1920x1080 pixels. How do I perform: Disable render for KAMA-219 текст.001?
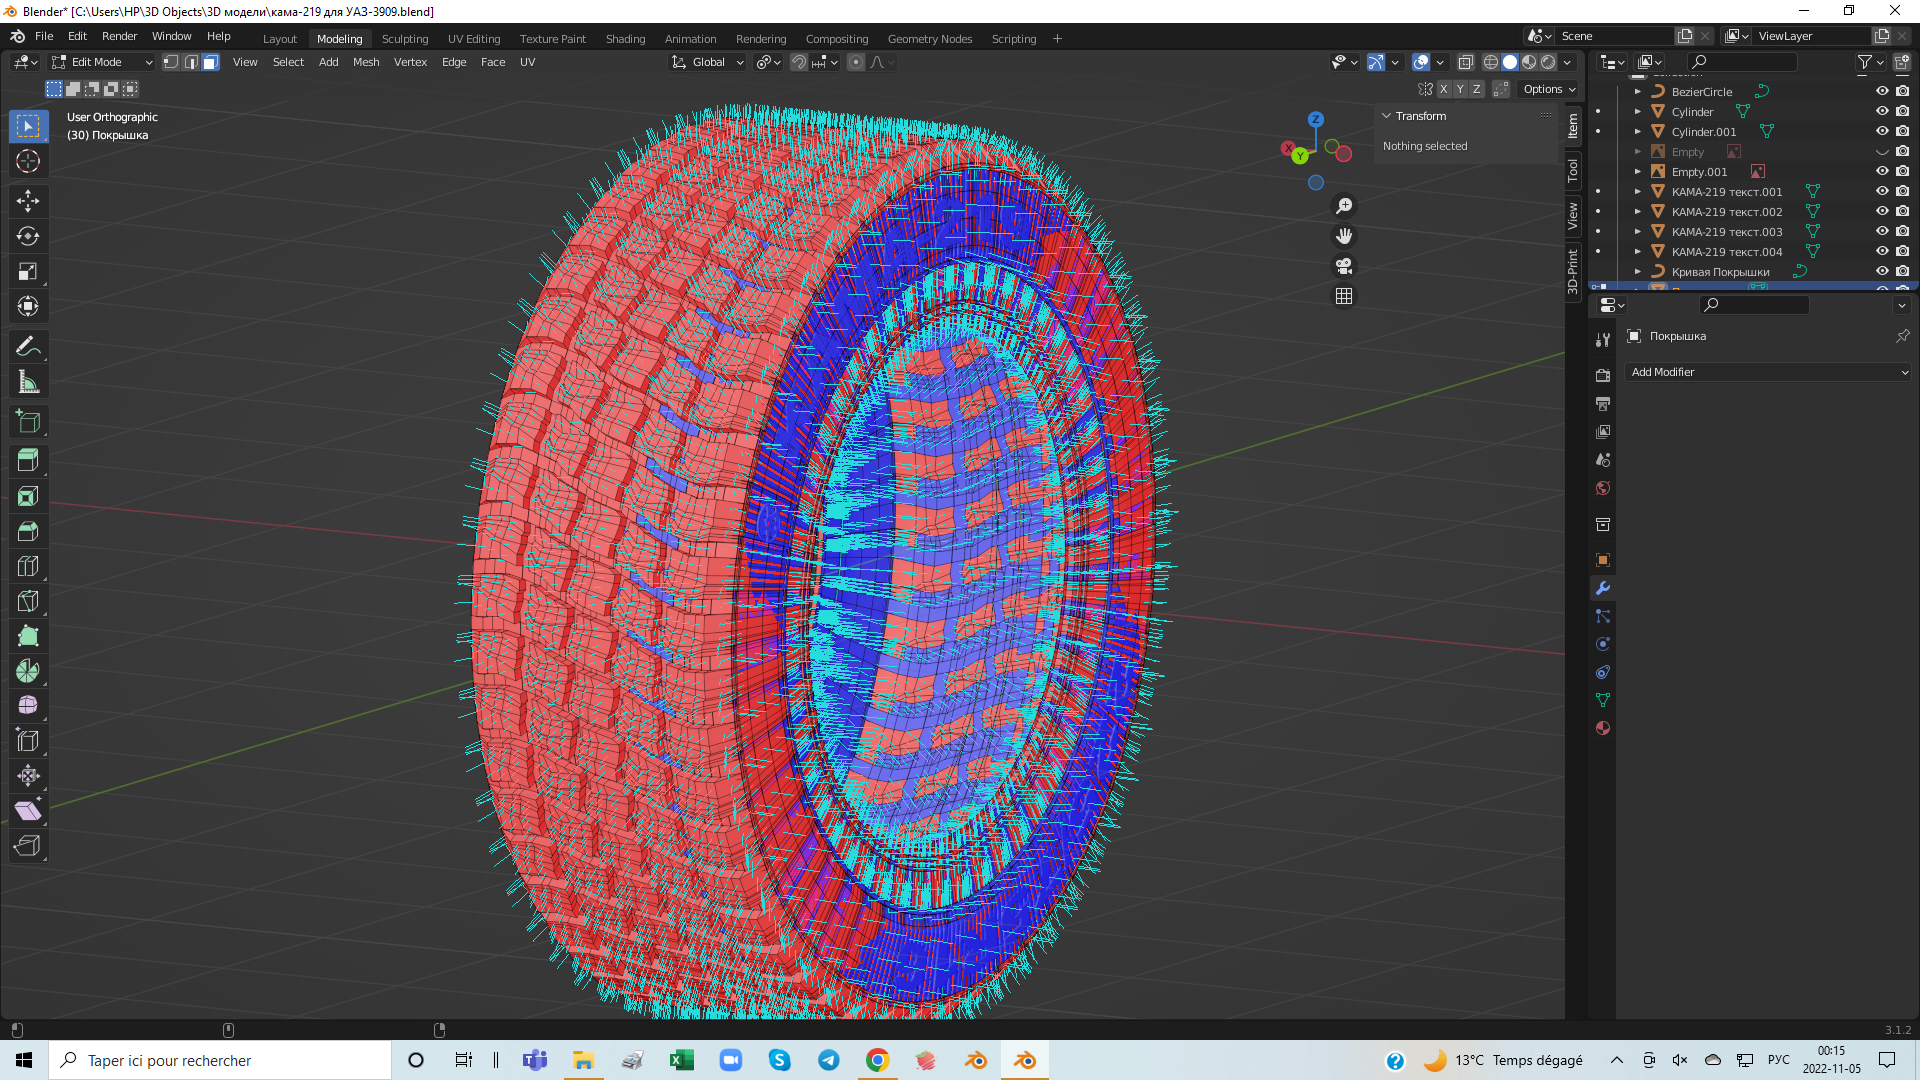point(1902,191)
